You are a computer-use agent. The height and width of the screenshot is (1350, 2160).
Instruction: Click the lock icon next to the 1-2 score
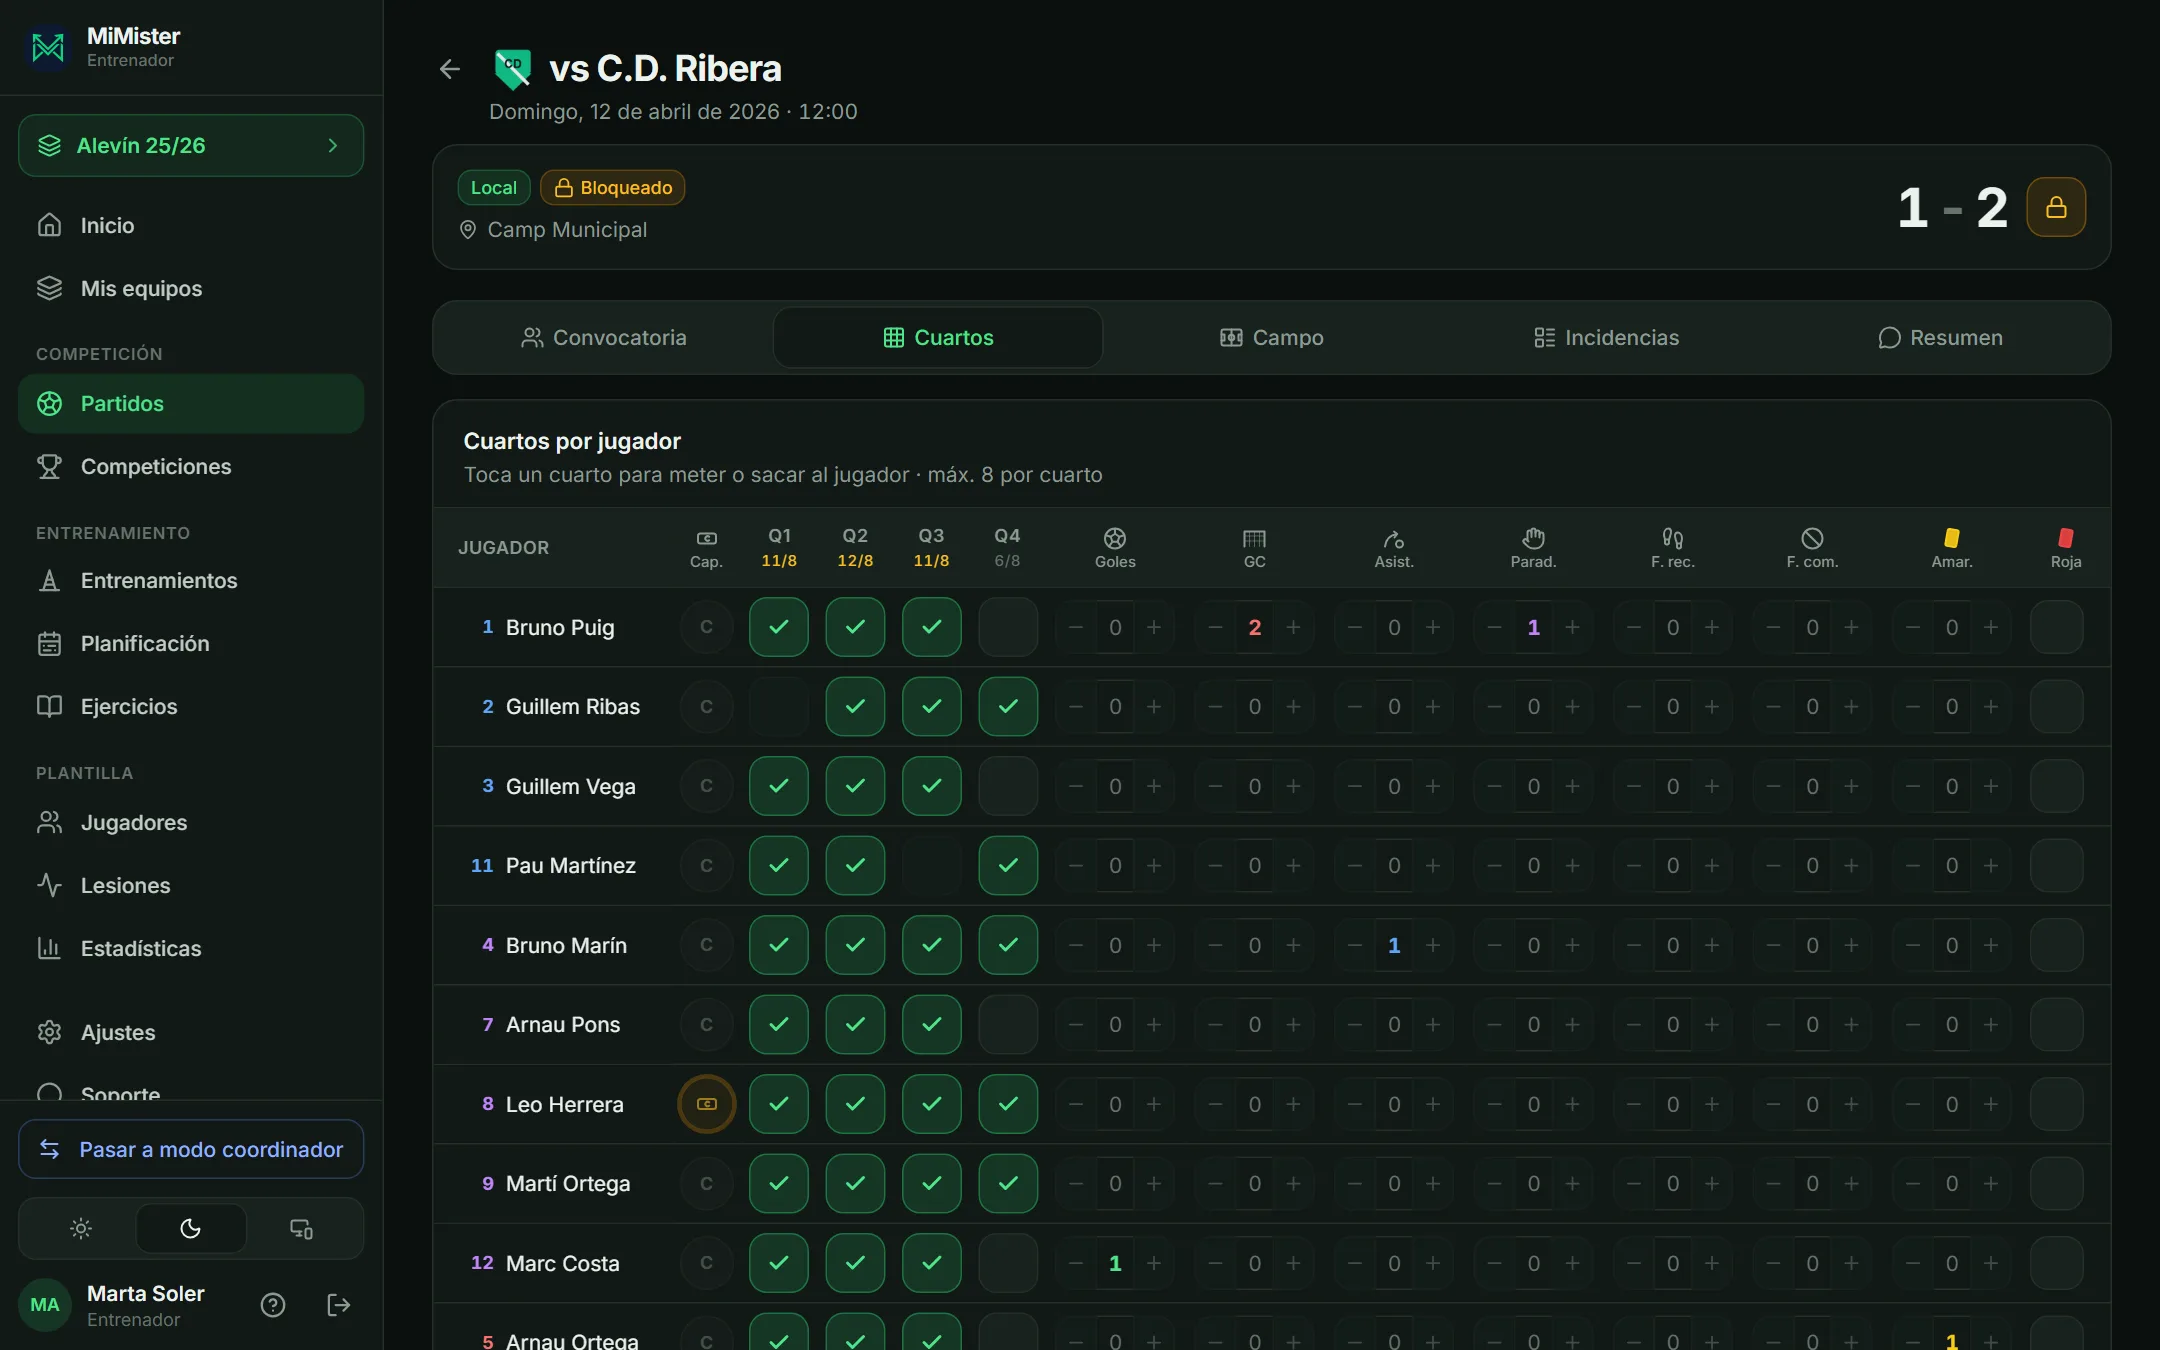click(2056, 207)
